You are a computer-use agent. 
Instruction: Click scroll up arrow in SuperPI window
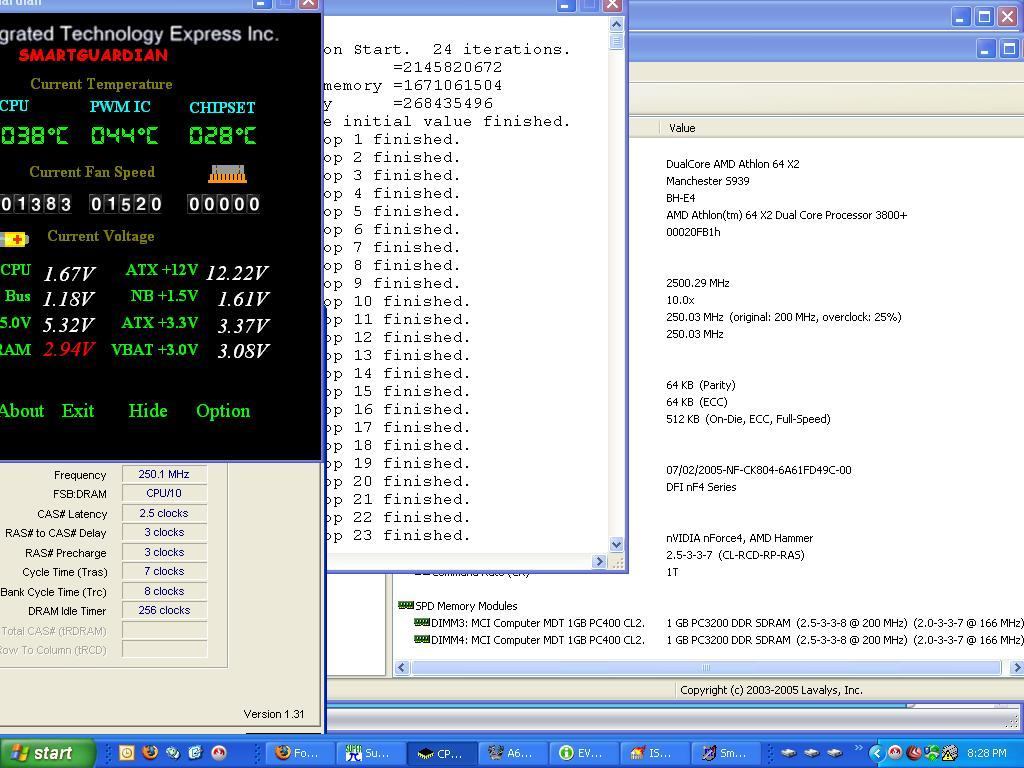616,25
